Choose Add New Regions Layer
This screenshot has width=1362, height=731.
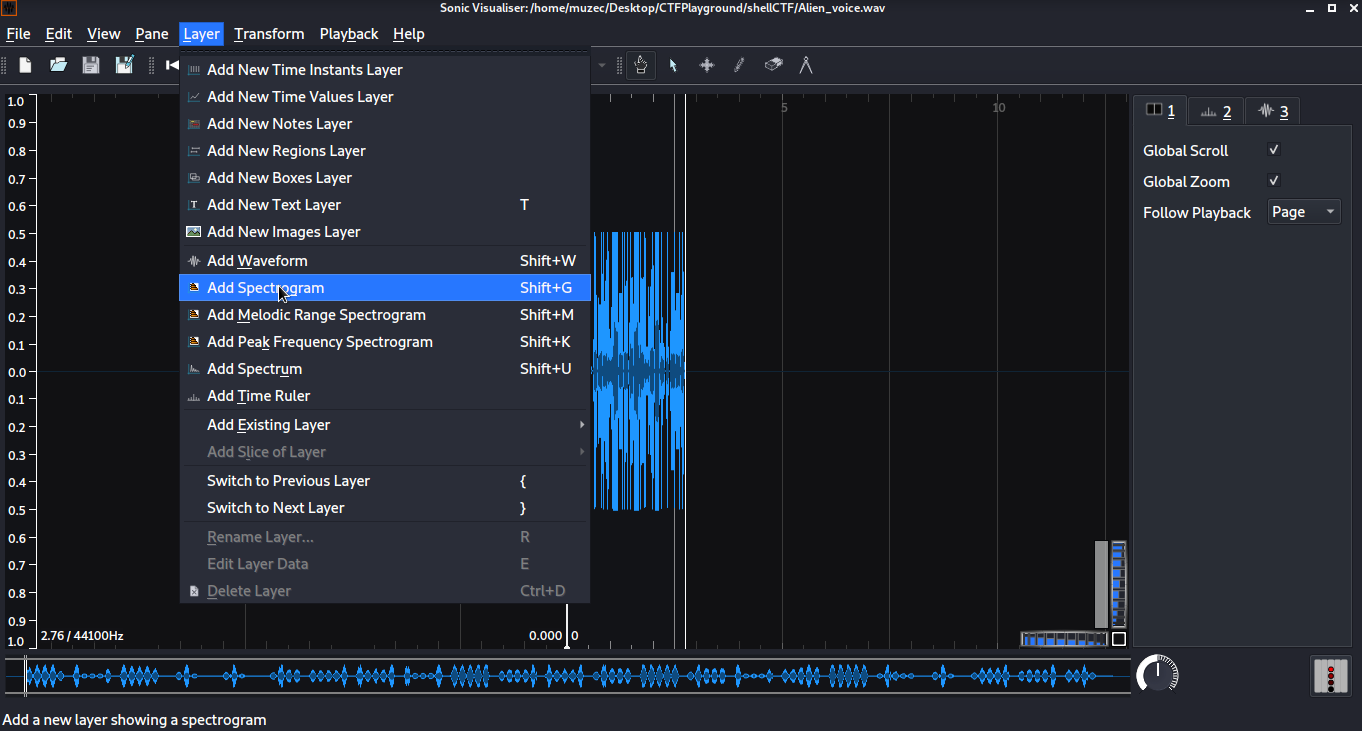pos(385,151)
